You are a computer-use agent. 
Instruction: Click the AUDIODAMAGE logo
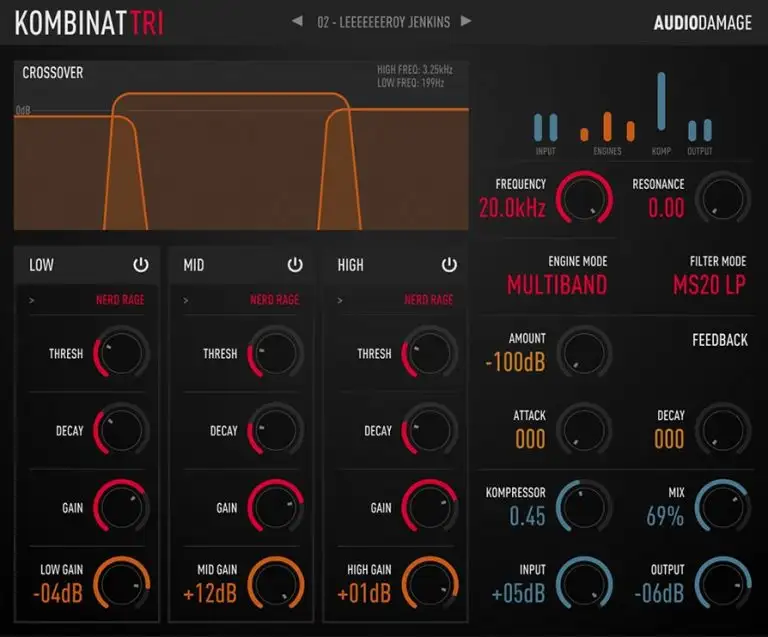coord(703,23)
